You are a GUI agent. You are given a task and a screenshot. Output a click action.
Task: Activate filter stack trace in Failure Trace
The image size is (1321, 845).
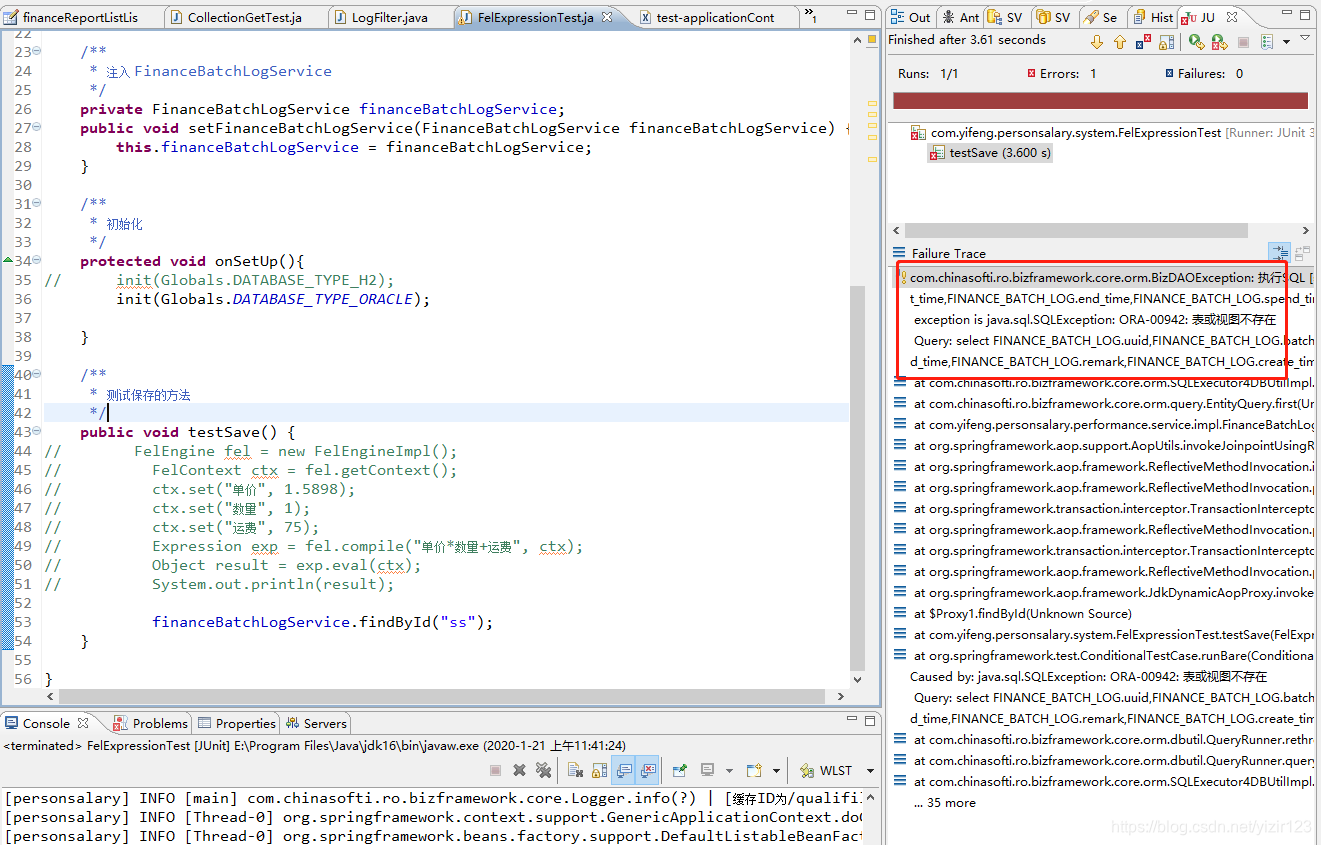pos(1280,253)
